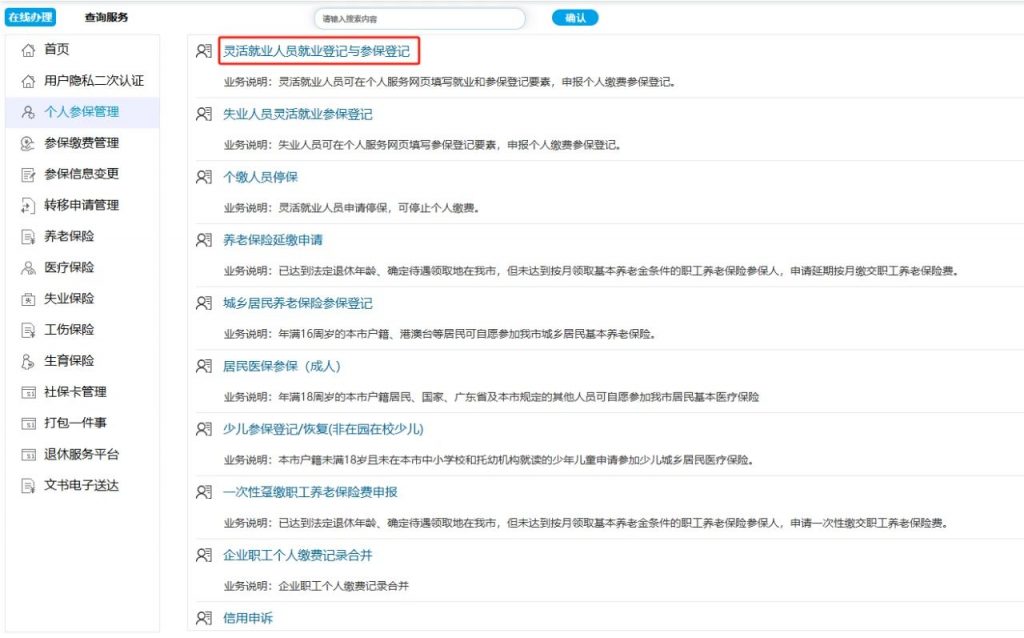Click the 文书电子送达 document icon
This screenshot has height=638, width=1024.
click(28, 486)
